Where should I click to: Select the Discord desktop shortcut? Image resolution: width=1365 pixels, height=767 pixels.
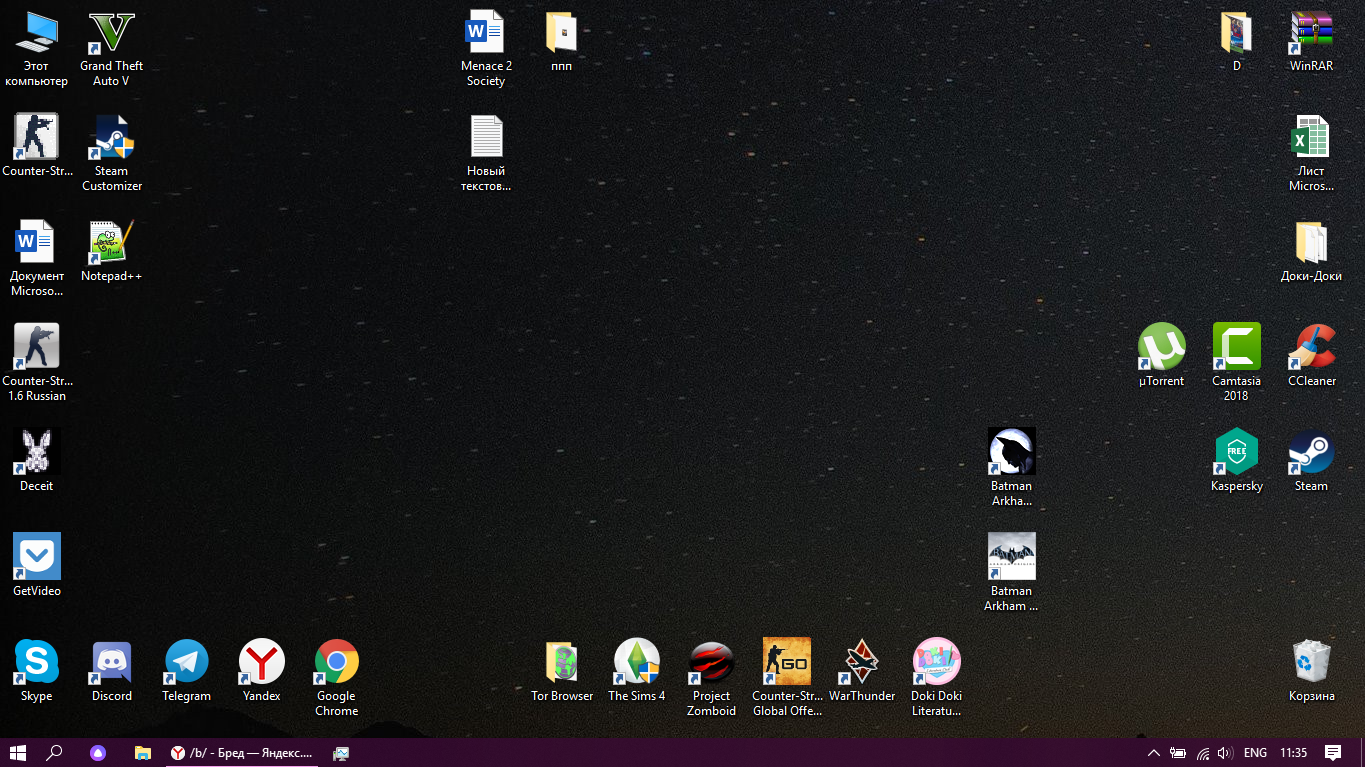coord(111,671)
